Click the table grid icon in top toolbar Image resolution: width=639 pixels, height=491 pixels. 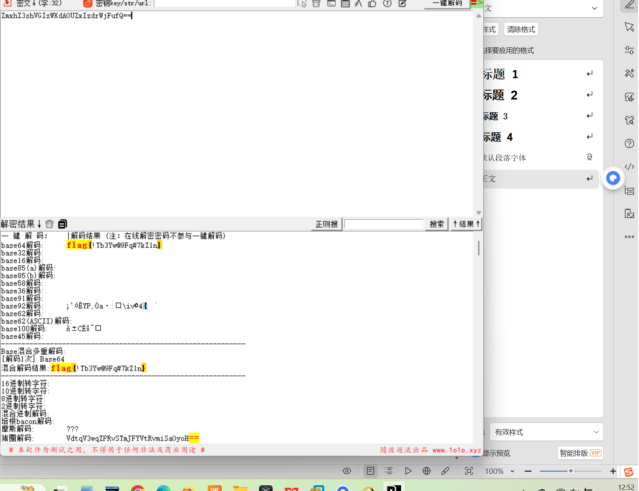(x=345, y=4)
